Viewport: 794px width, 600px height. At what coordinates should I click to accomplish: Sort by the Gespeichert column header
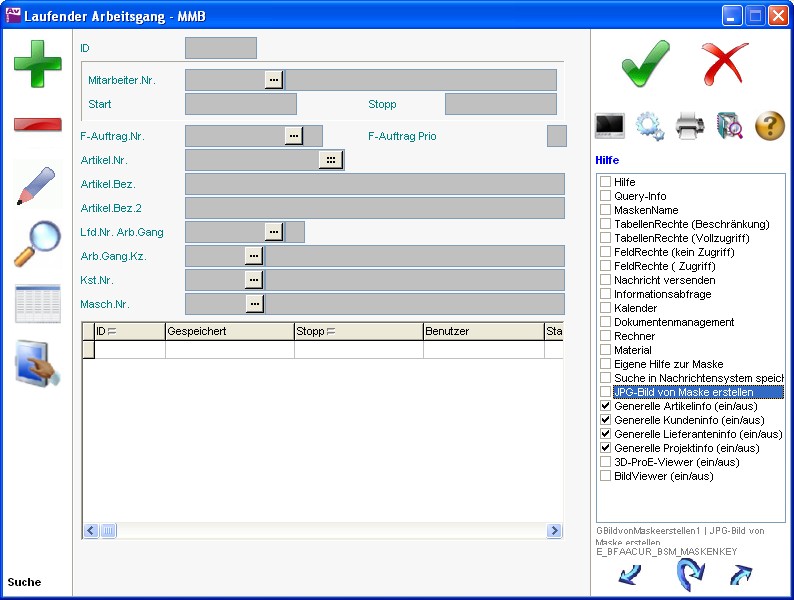(229, 331)
